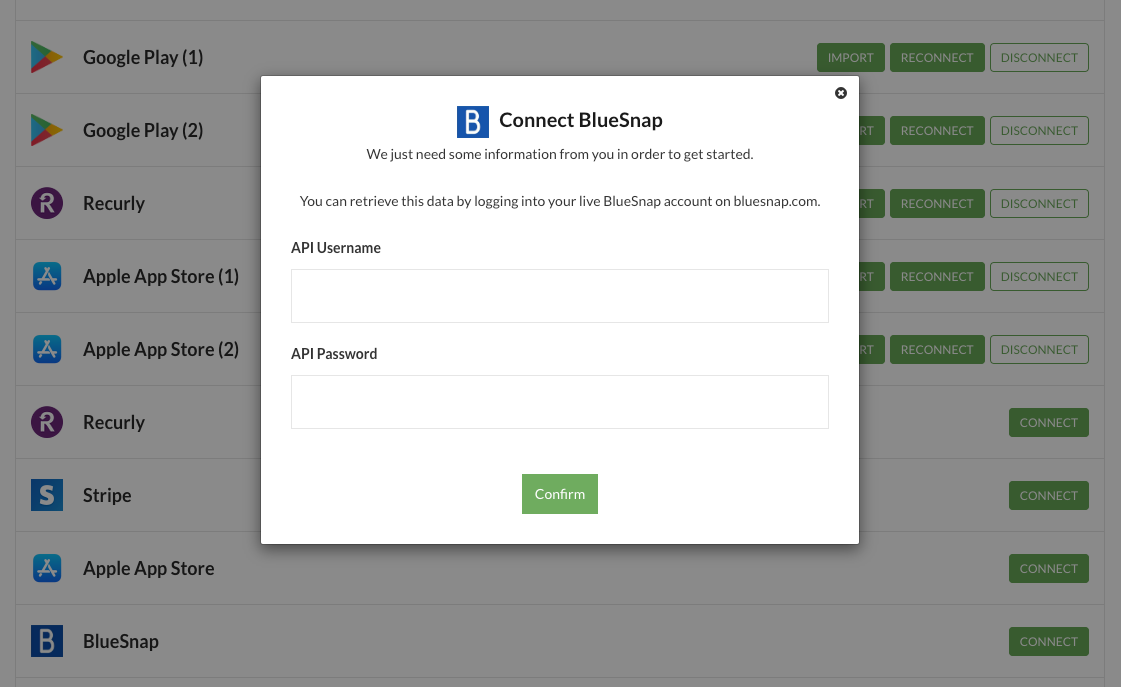1121x687 pixels.
Task: Disconnect Apple App Store (1)
Action: (x=1039, y=276)
